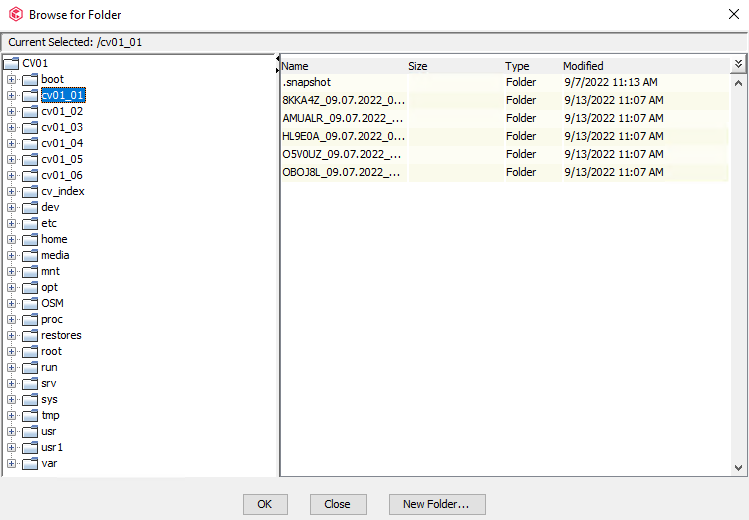
Task: Expand the usr1 folder node
Action: pyautogui.click(x=12, y=447)
